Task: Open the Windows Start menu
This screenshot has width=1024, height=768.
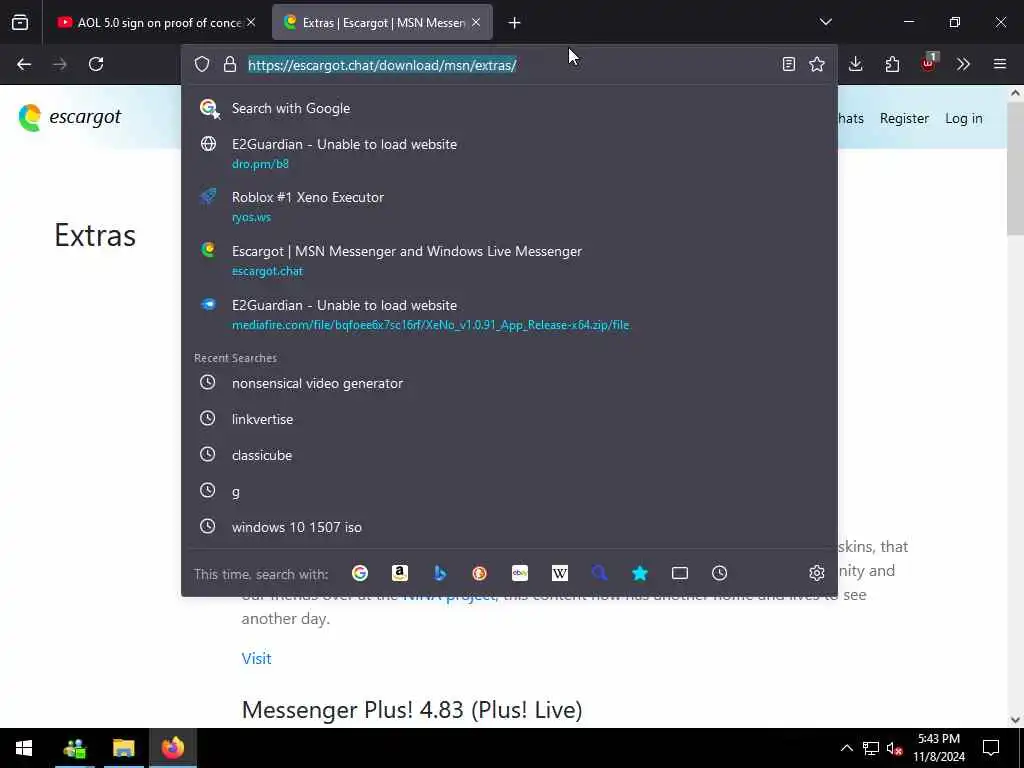Action: 24,748
